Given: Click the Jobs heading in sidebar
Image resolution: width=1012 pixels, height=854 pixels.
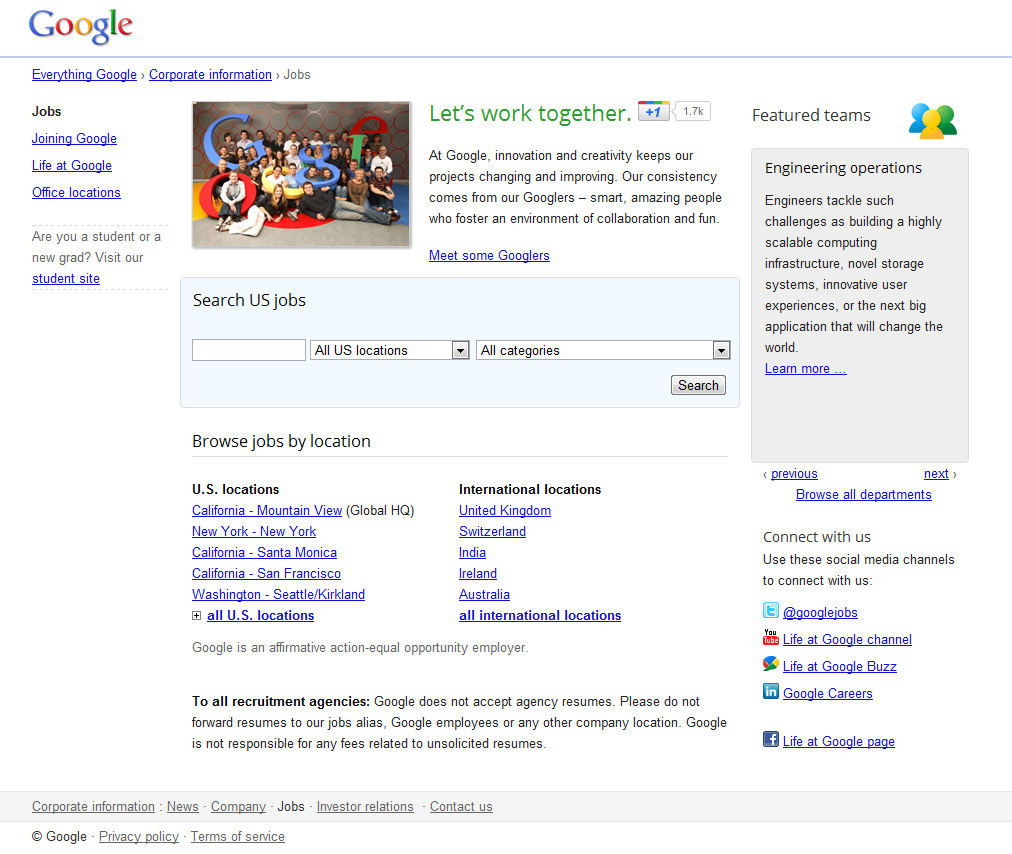Looking at the screenshot, I should 46,112.
